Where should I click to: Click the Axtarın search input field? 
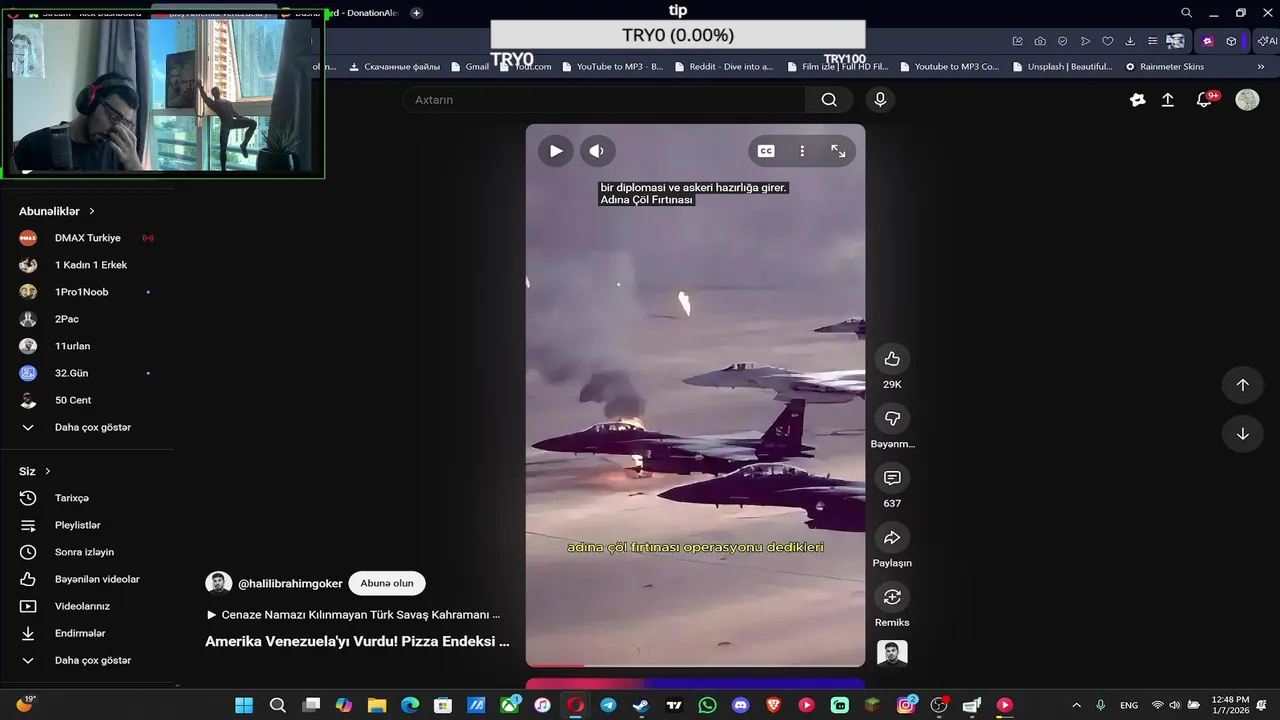coord(604,100)
